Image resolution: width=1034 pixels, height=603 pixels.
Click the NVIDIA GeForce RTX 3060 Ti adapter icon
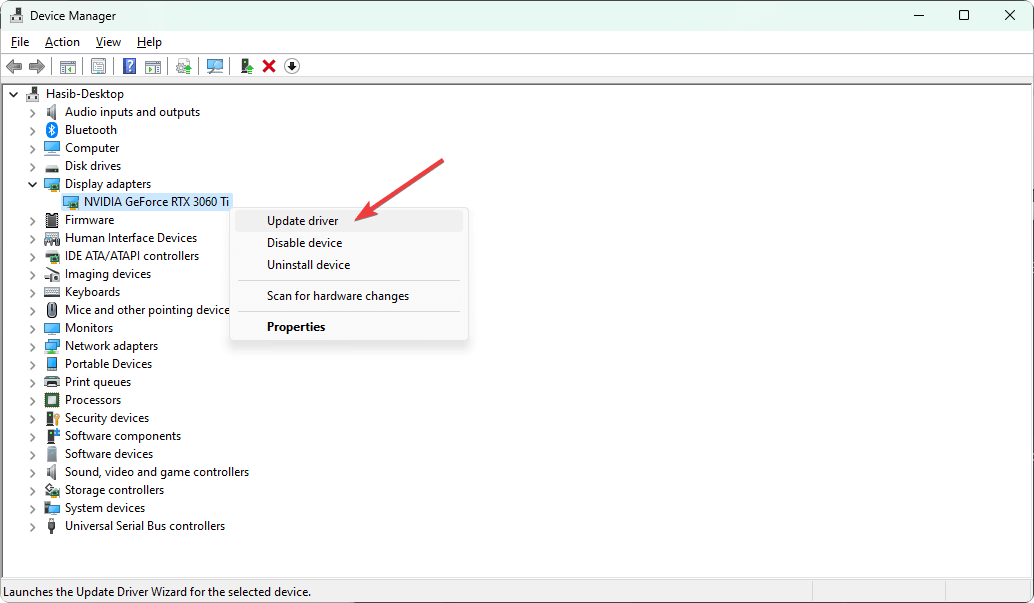pos(71,203)
